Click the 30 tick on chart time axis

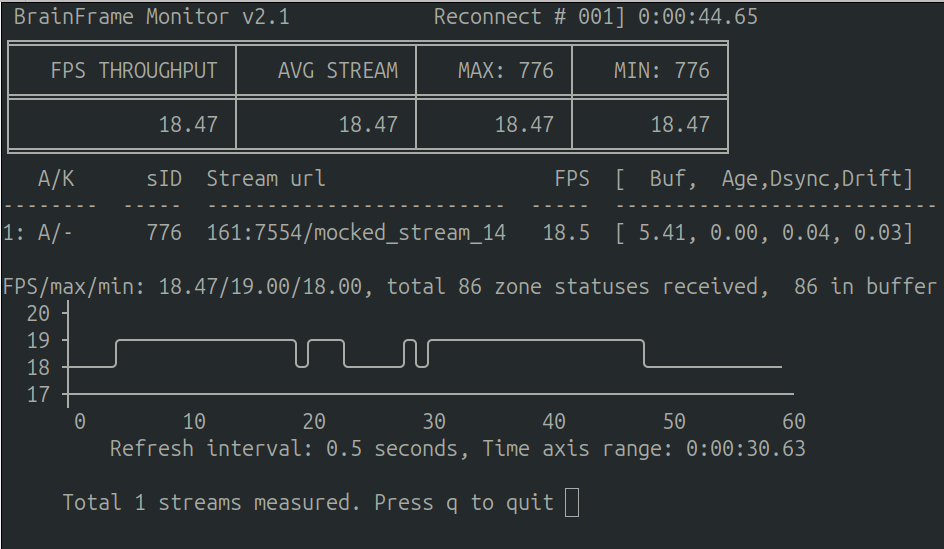point(433,421)
